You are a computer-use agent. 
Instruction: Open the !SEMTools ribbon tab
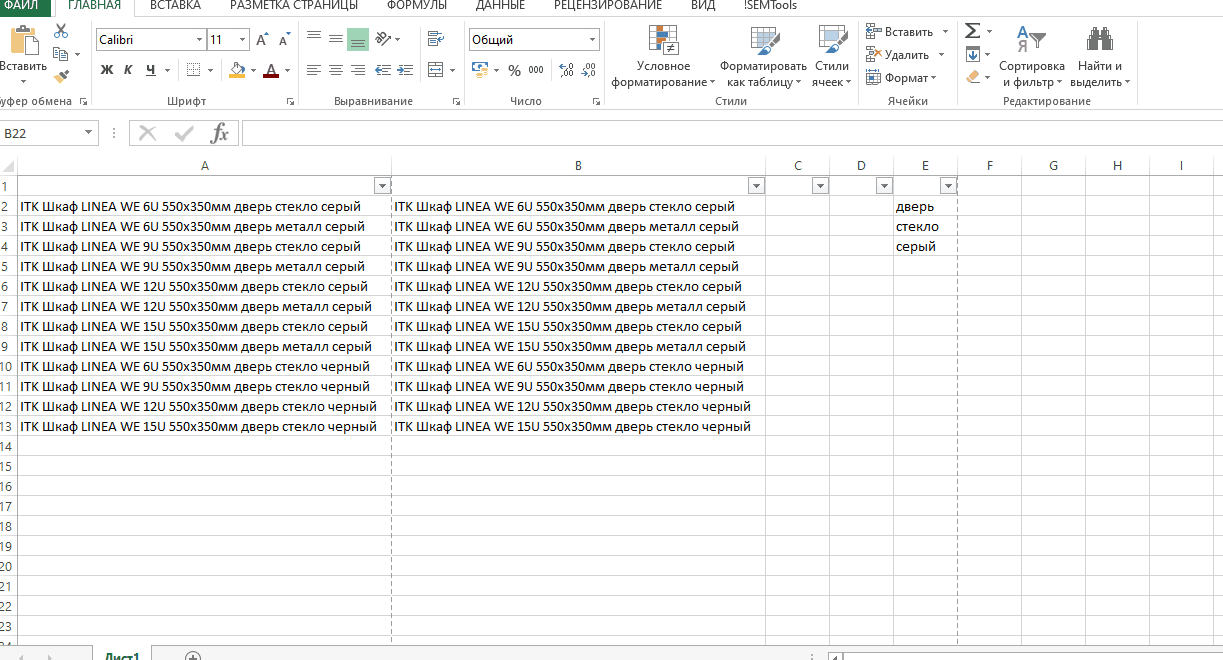pos(770,6)
